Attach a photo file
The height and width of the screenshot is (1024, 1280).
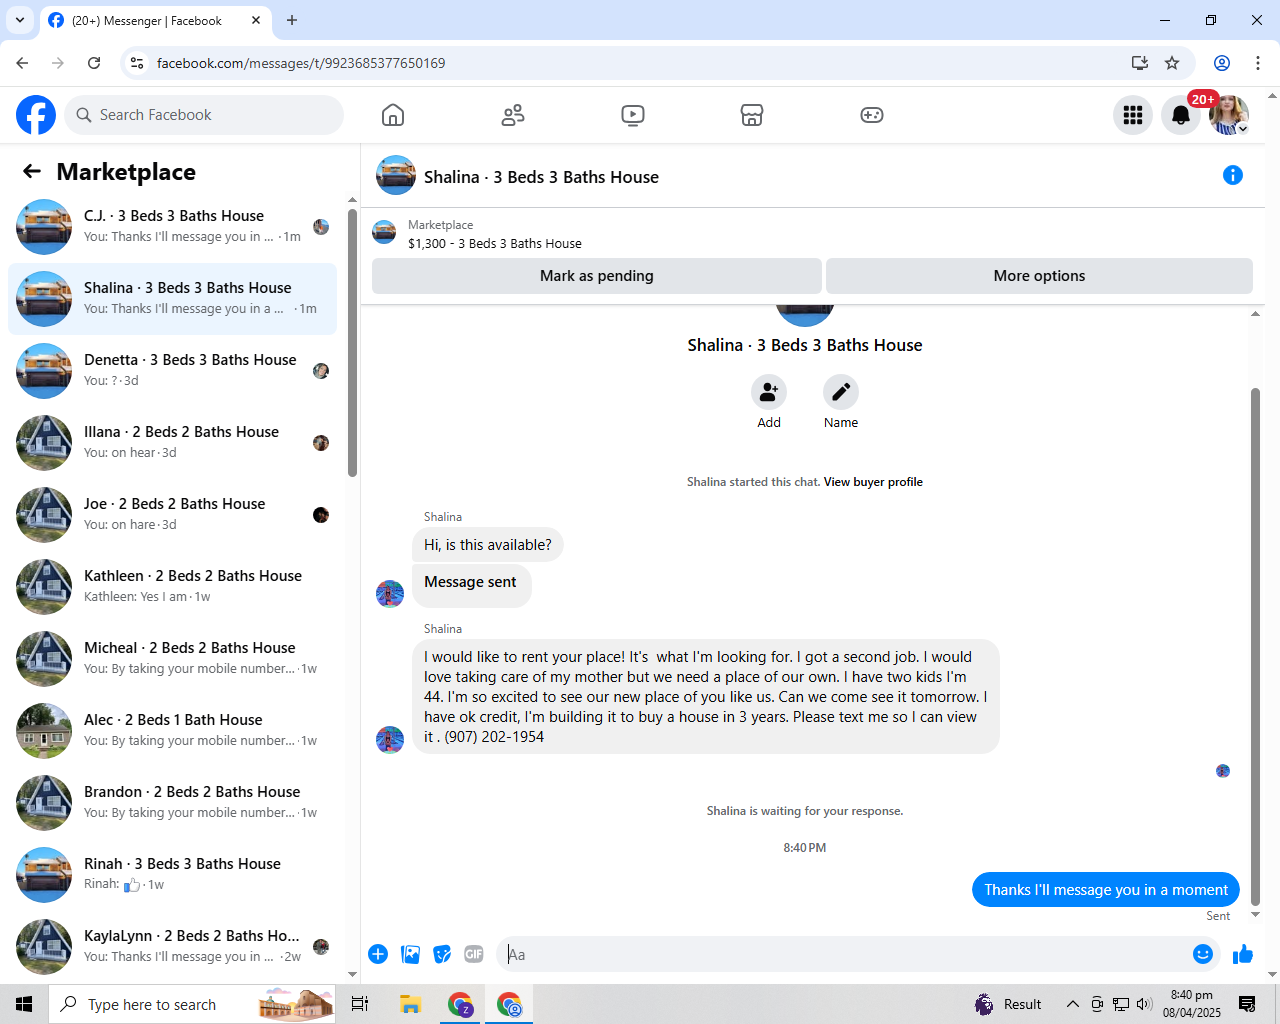pyautogui.click(x=410, y=954)
